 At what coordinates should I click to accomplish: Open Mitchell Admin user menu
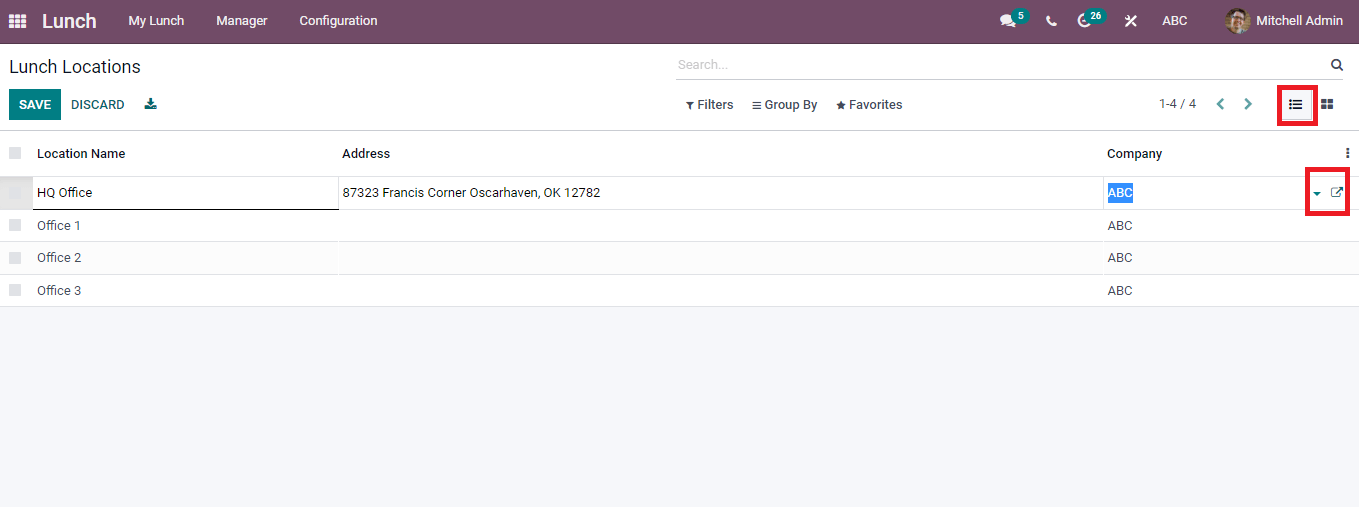(1284, 21)
